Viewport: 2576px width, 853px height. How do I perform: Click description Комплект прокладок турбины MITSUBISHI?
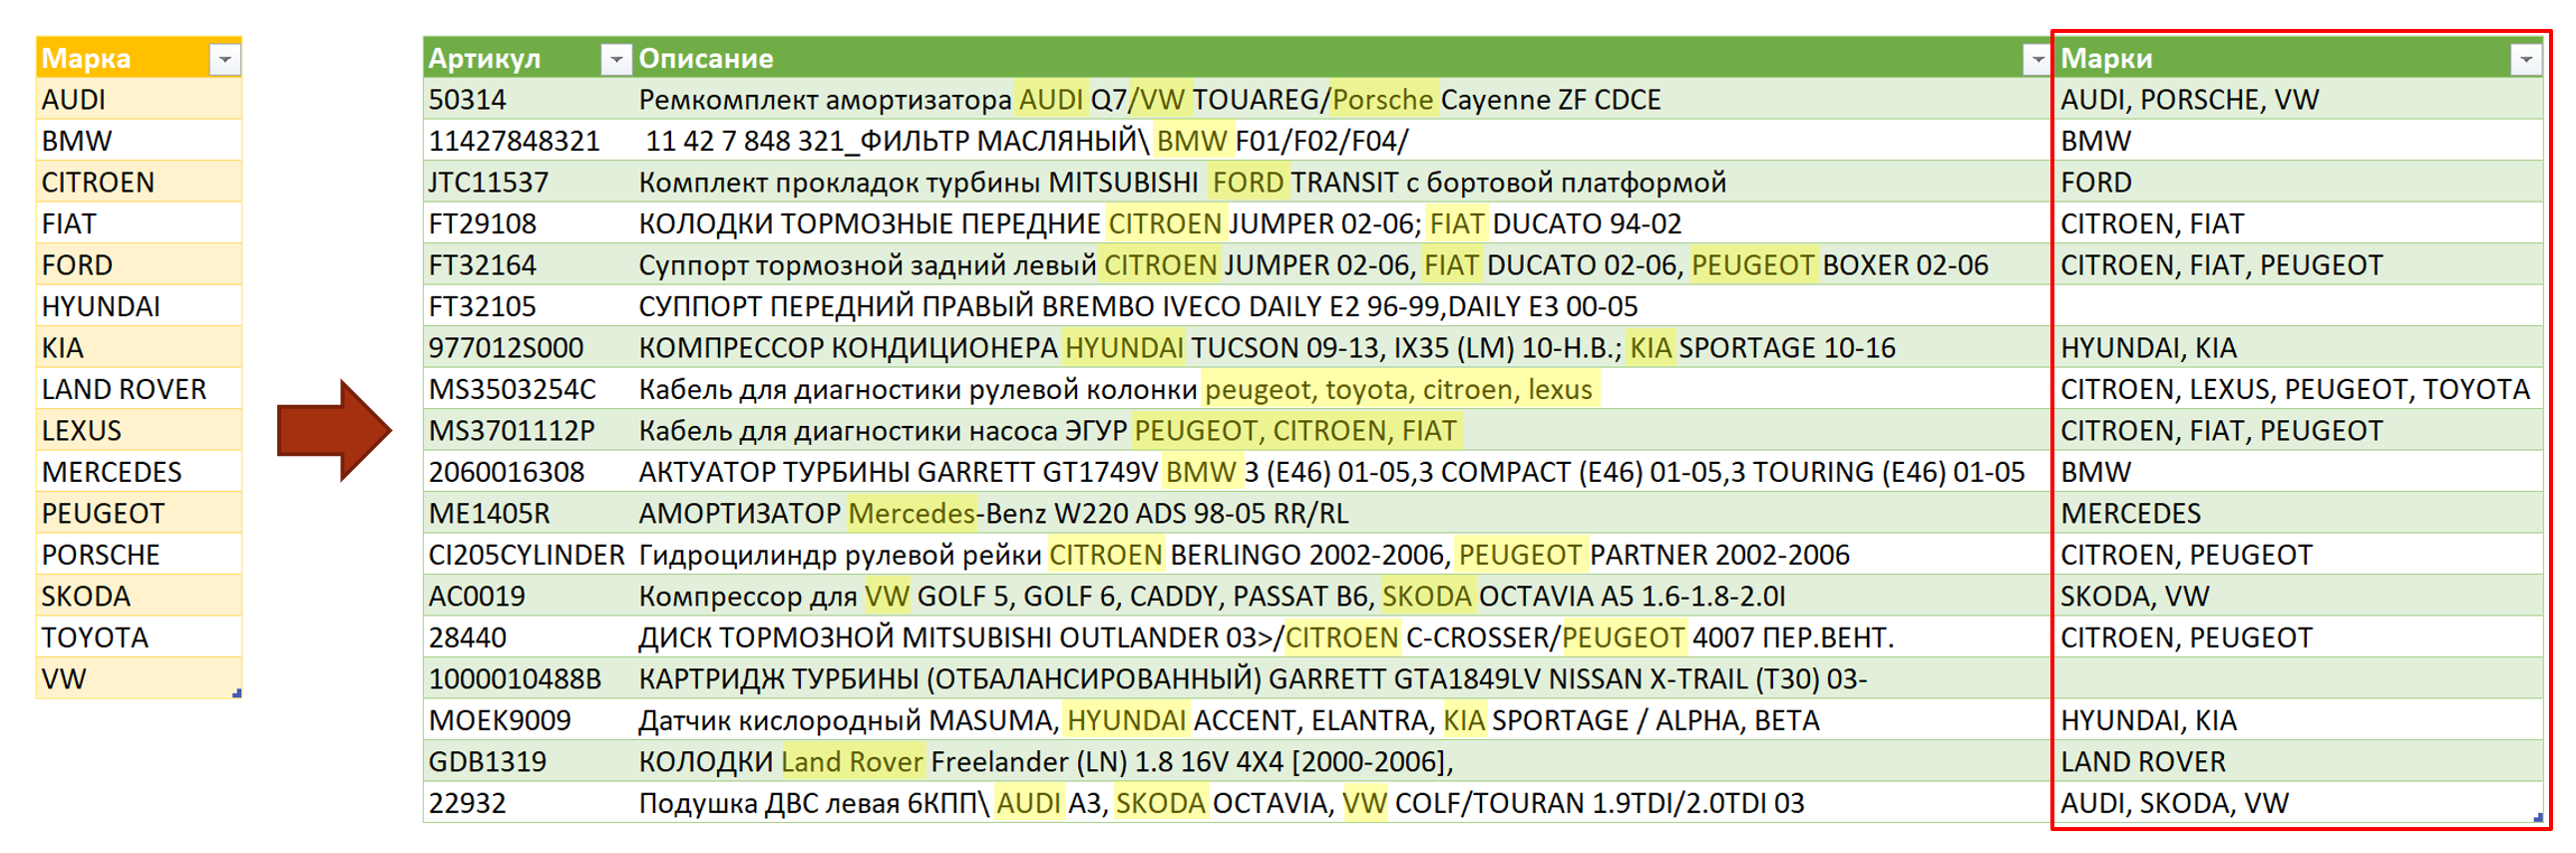1343,183
